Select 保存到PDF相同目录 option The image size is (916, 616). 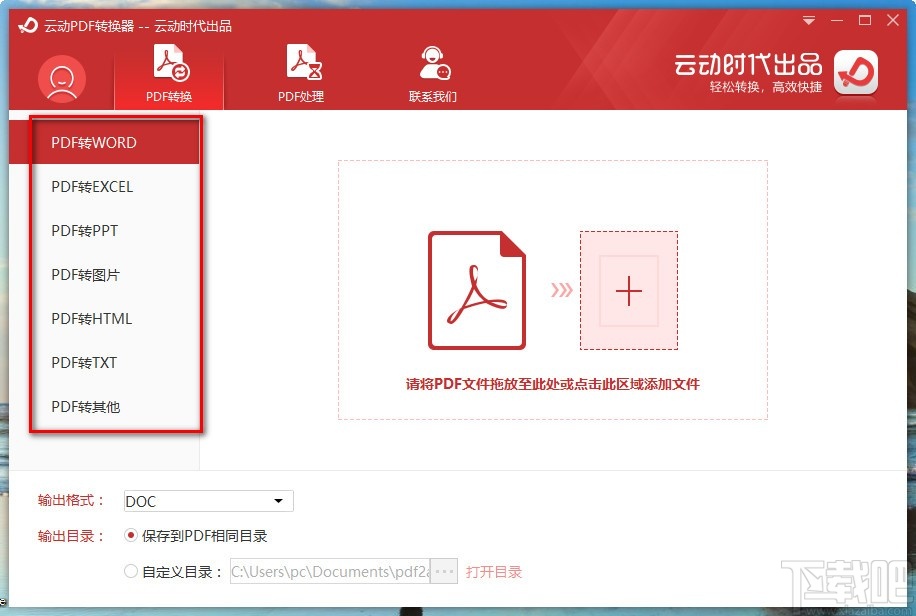[x=131, y=535]
